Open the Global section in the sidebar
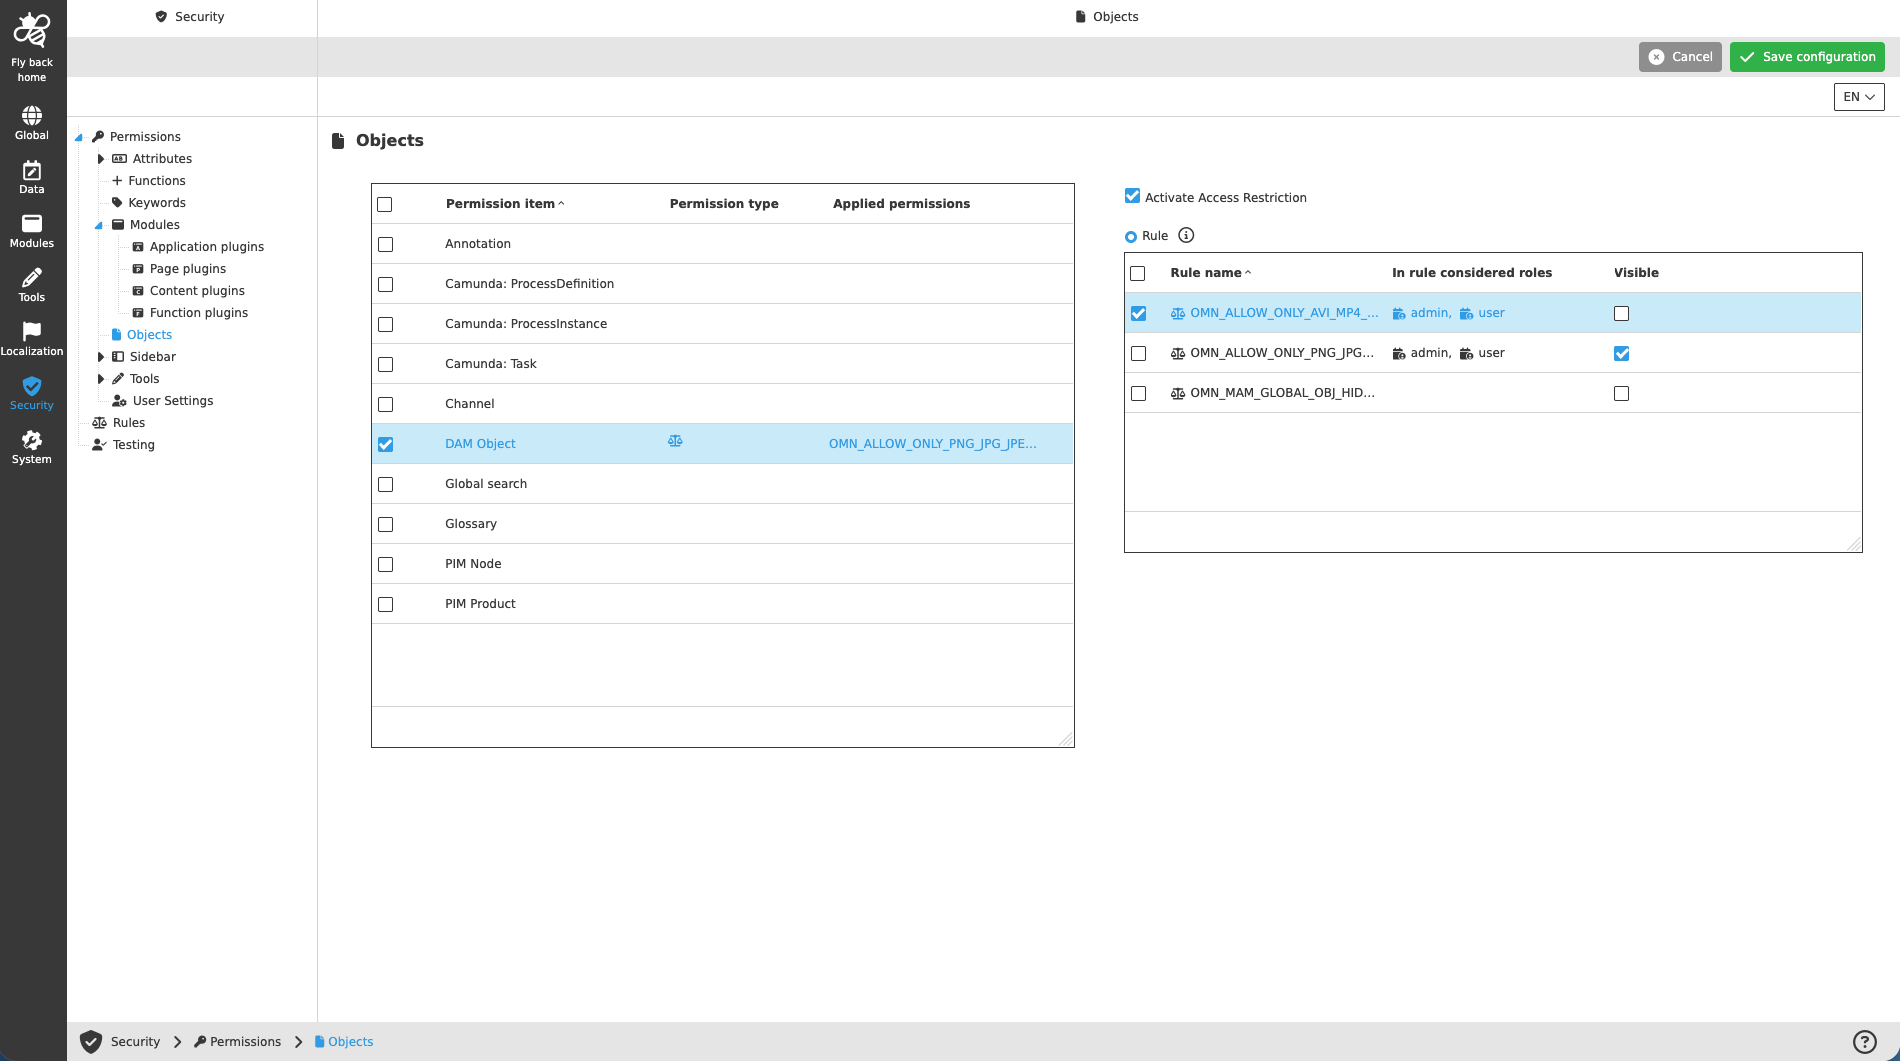The width and height of the screenshot is (1900, 1061). (32, 118)
